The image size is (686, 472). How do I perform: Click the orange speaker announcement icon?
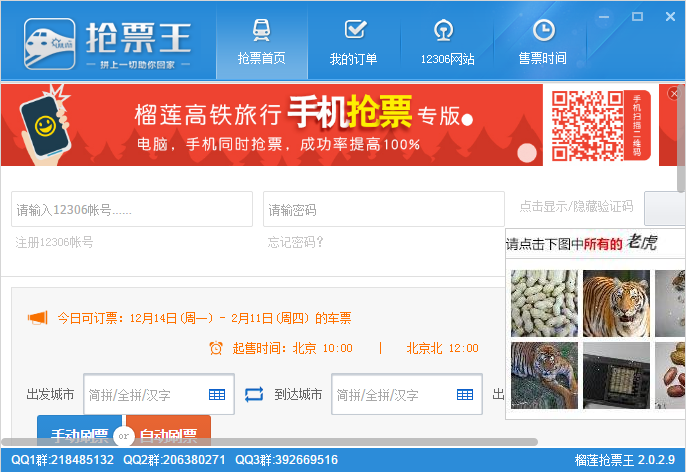point(37,318)
